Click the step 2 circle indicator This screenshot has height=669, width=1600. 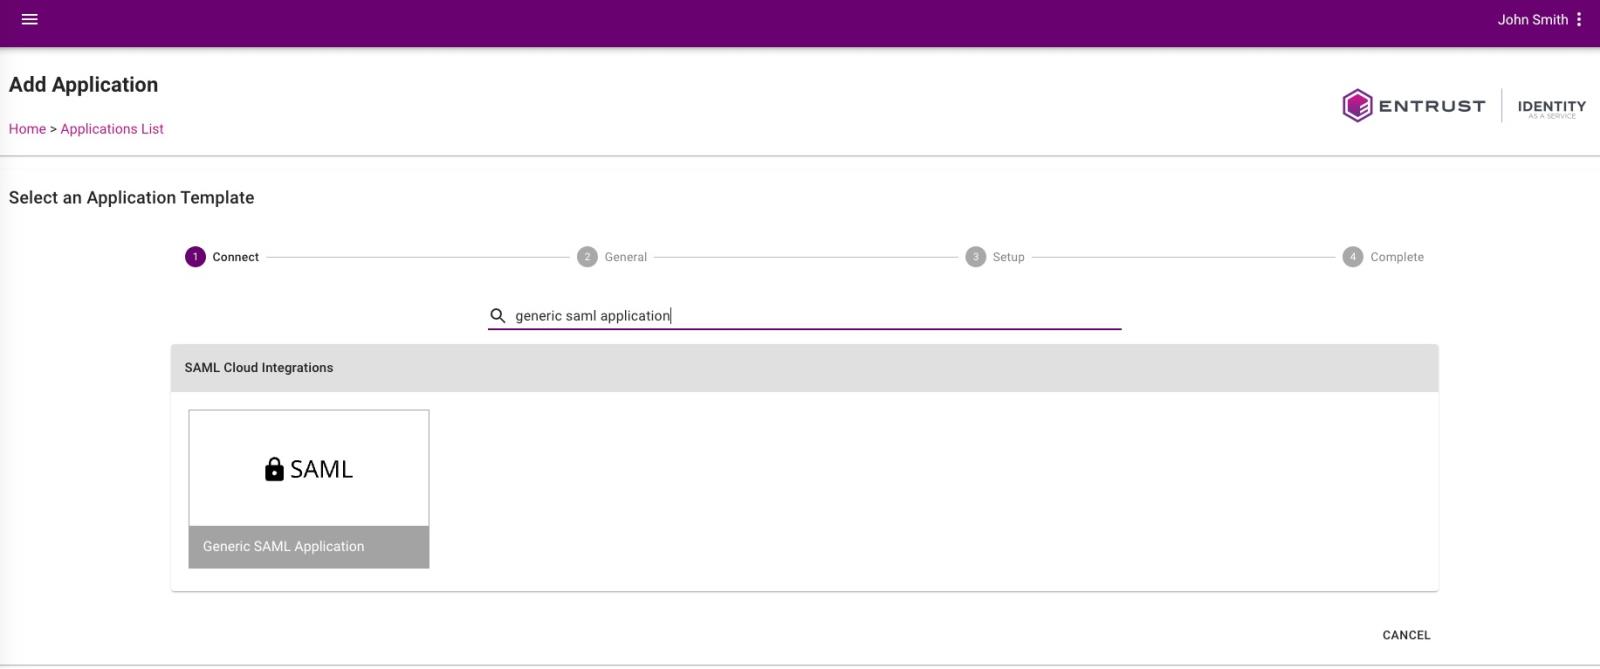pos(587,257)
